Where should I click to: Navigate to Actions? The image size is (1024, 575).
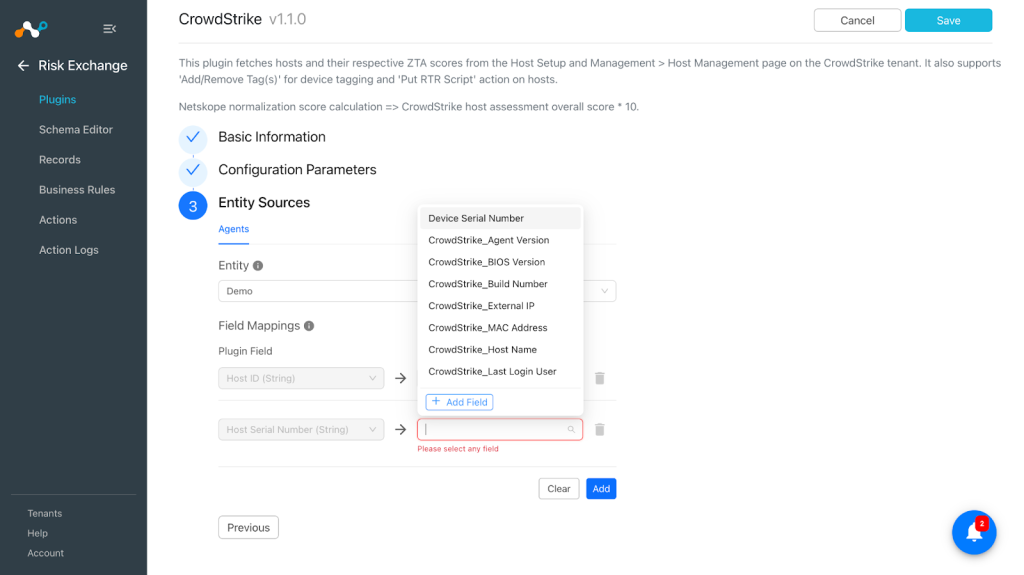(57, 220)
